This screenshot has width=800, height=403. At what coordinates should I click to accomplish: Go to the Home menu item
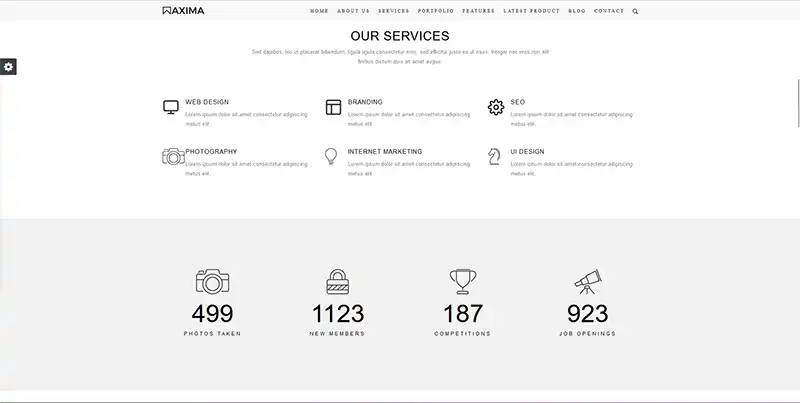319,11
